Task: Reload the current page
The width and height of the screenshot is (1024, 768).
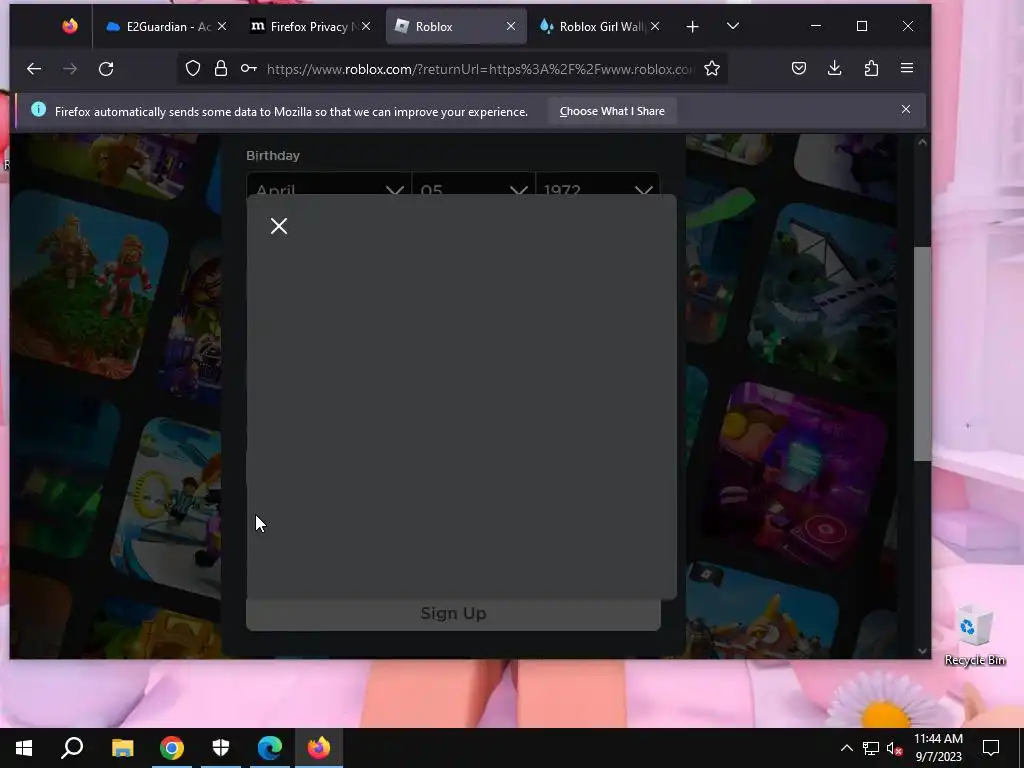Action: click(106, 69)
